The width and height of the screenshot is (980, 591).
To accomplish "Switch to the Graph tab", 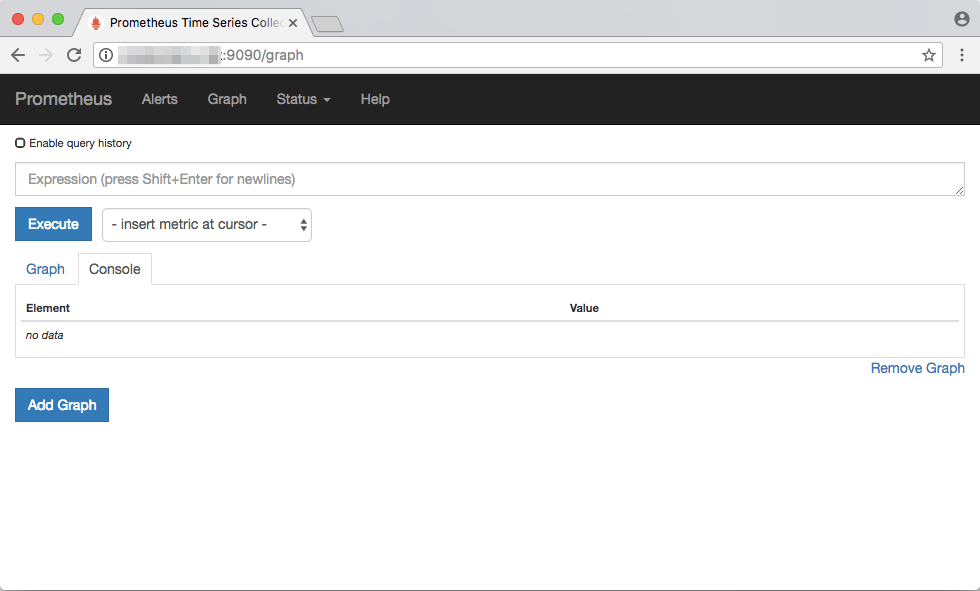I will [45, 269].
